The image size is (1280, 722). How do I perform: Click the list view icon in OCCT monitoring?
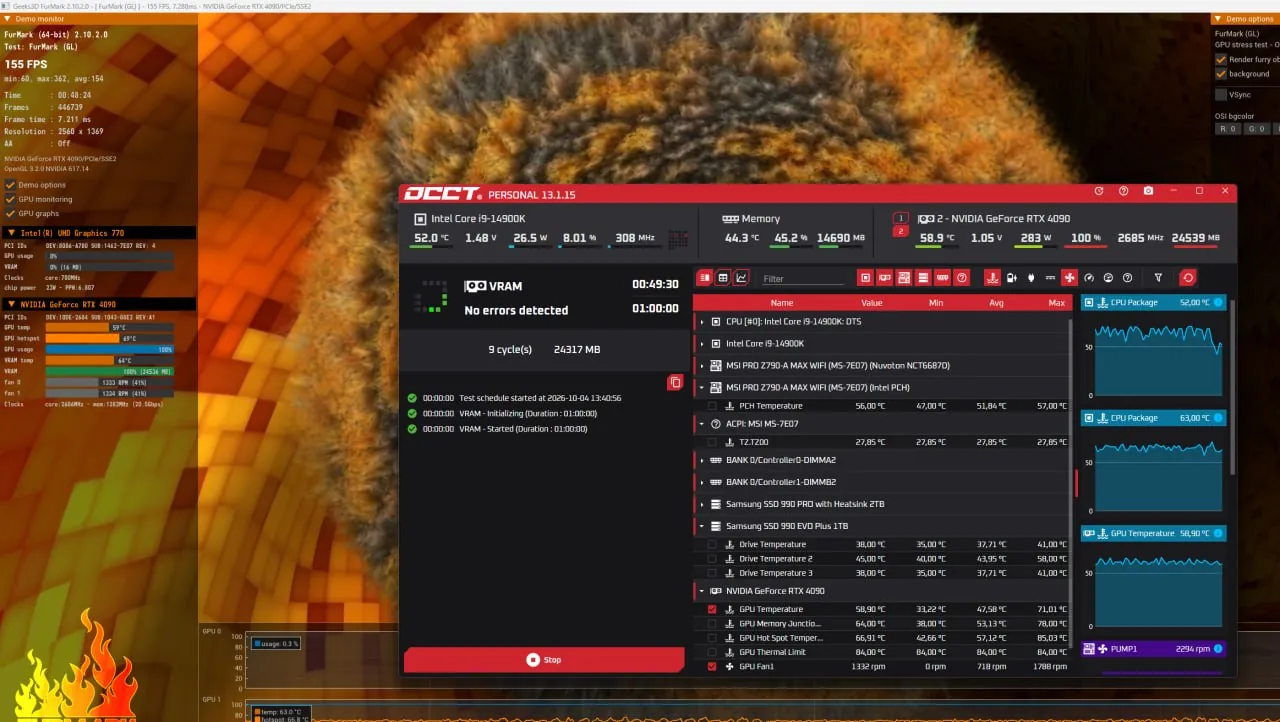704,278
